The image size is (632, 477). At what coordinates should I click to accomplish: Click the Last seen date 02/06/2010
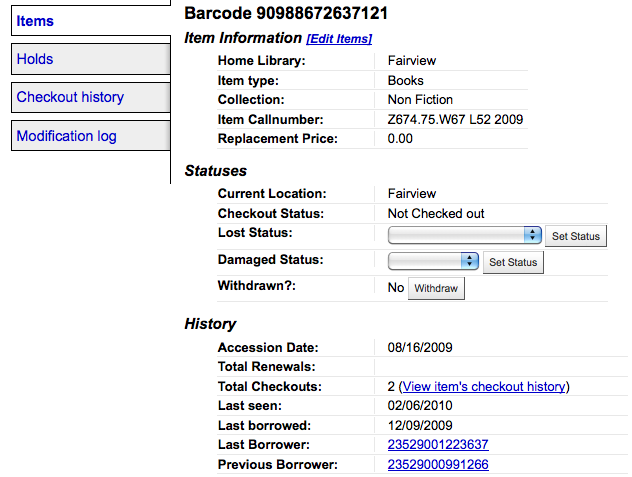point(421,405)
